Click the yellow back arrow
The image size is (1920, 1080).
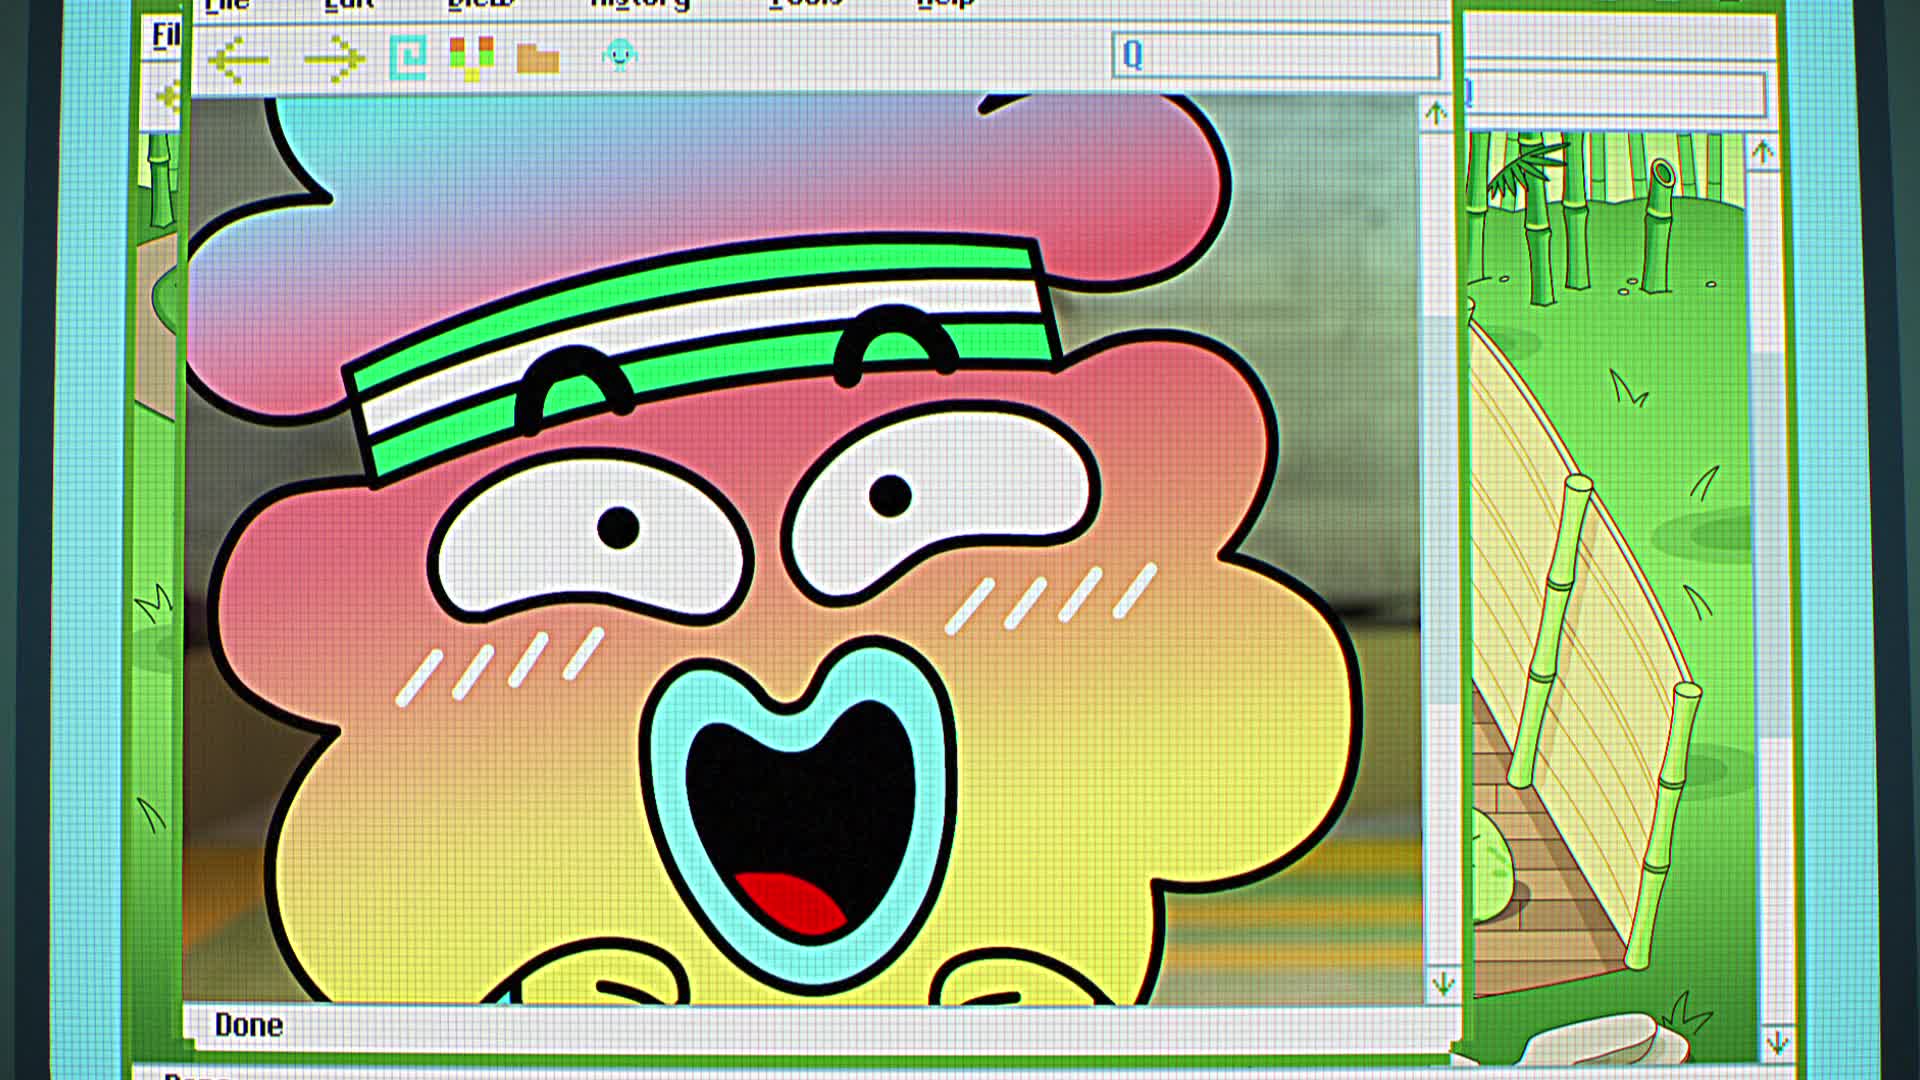tap(238, 60)
